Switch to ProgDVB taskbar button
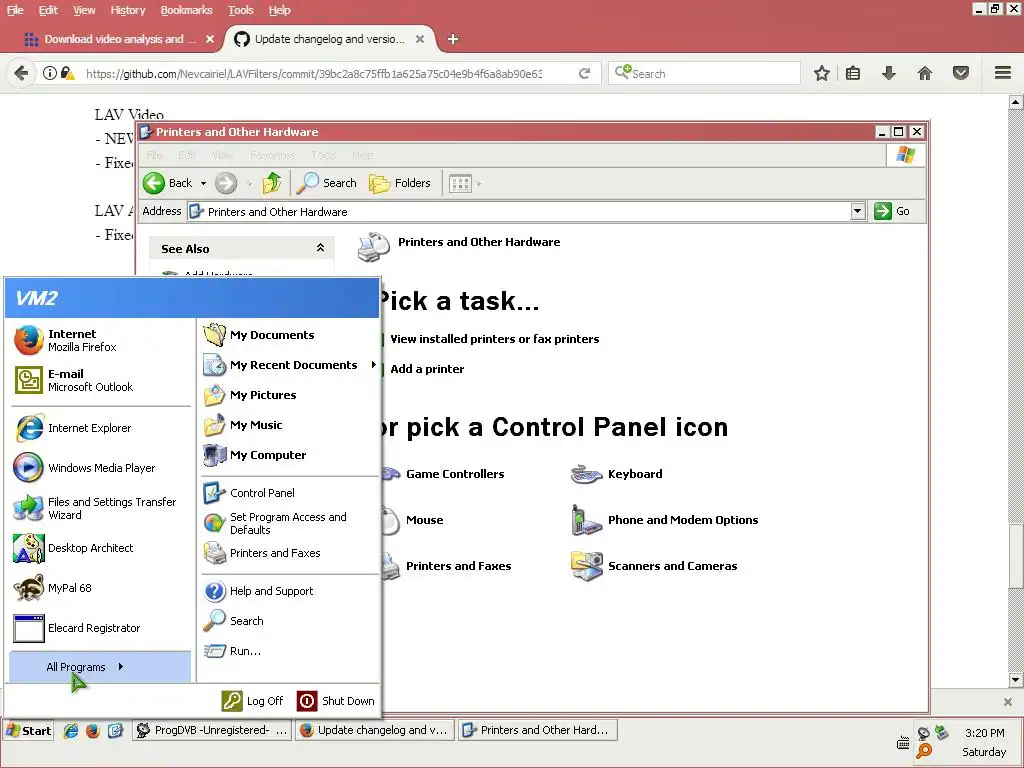This screenshot has width=1024, height=768. [212, 730]
